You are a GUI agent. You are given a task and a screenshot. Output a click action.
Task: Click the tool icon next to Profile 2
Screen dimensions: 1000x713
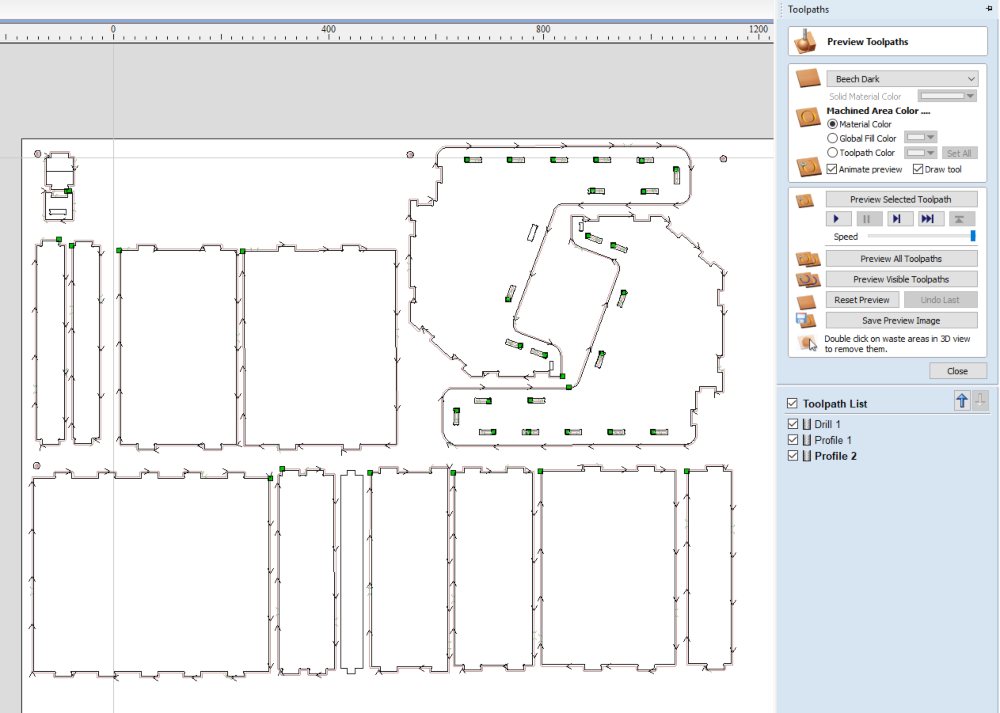coord(807,456)
